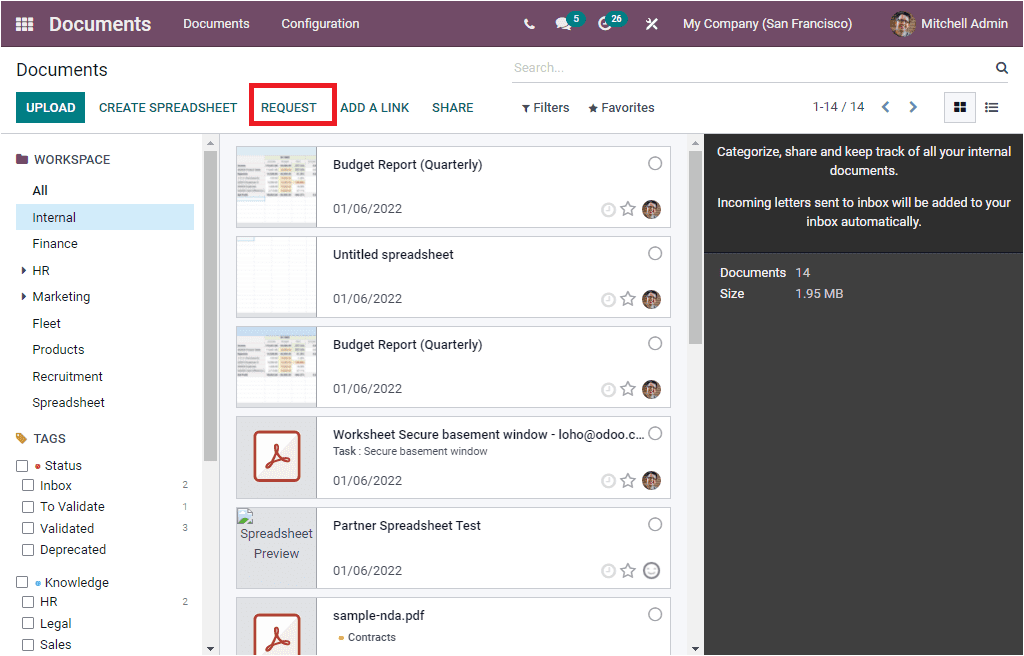This screenshot has height=656, width=1024.
Task: Check the Deprecated tag checkbox
Action: (x=28, y=550)
